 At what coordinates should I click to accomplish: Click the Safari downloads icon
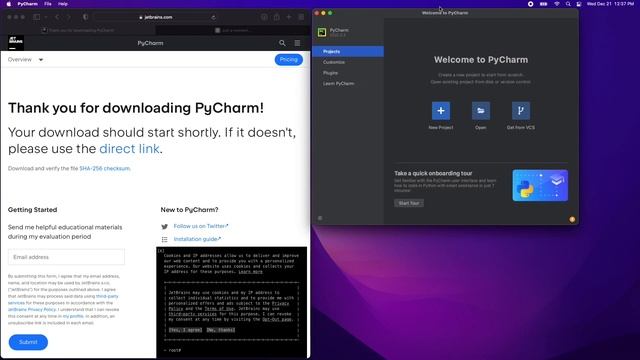coord(264,17)
